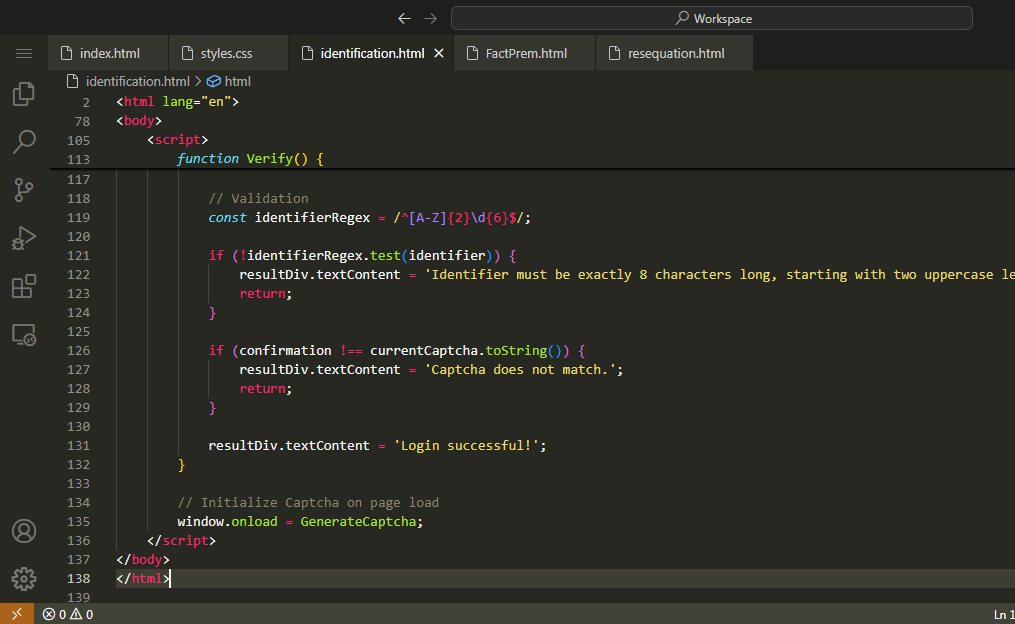This screenshot has height=624, width=1015.
Task: Open the Accounts menu icon
Action: click(24, 530)
